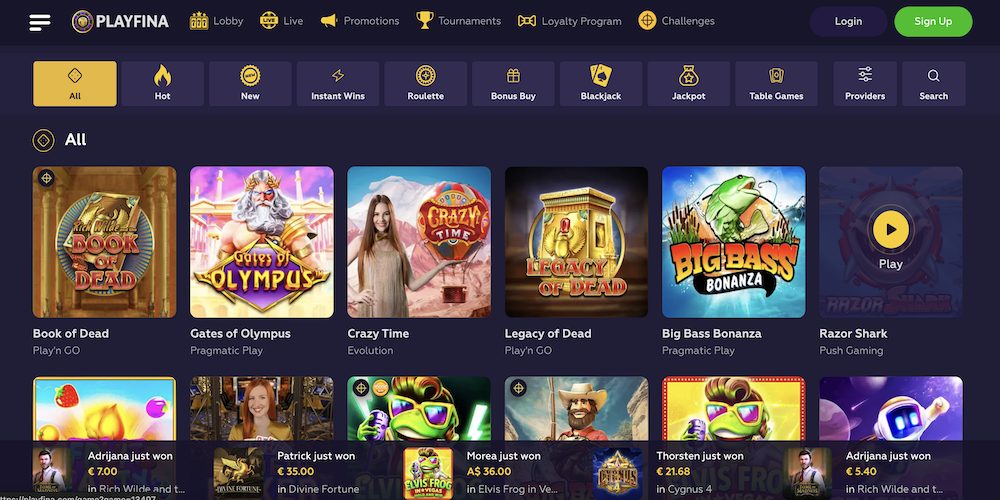
Task: Open the hamburger menu icon
Action: (40, 22)
